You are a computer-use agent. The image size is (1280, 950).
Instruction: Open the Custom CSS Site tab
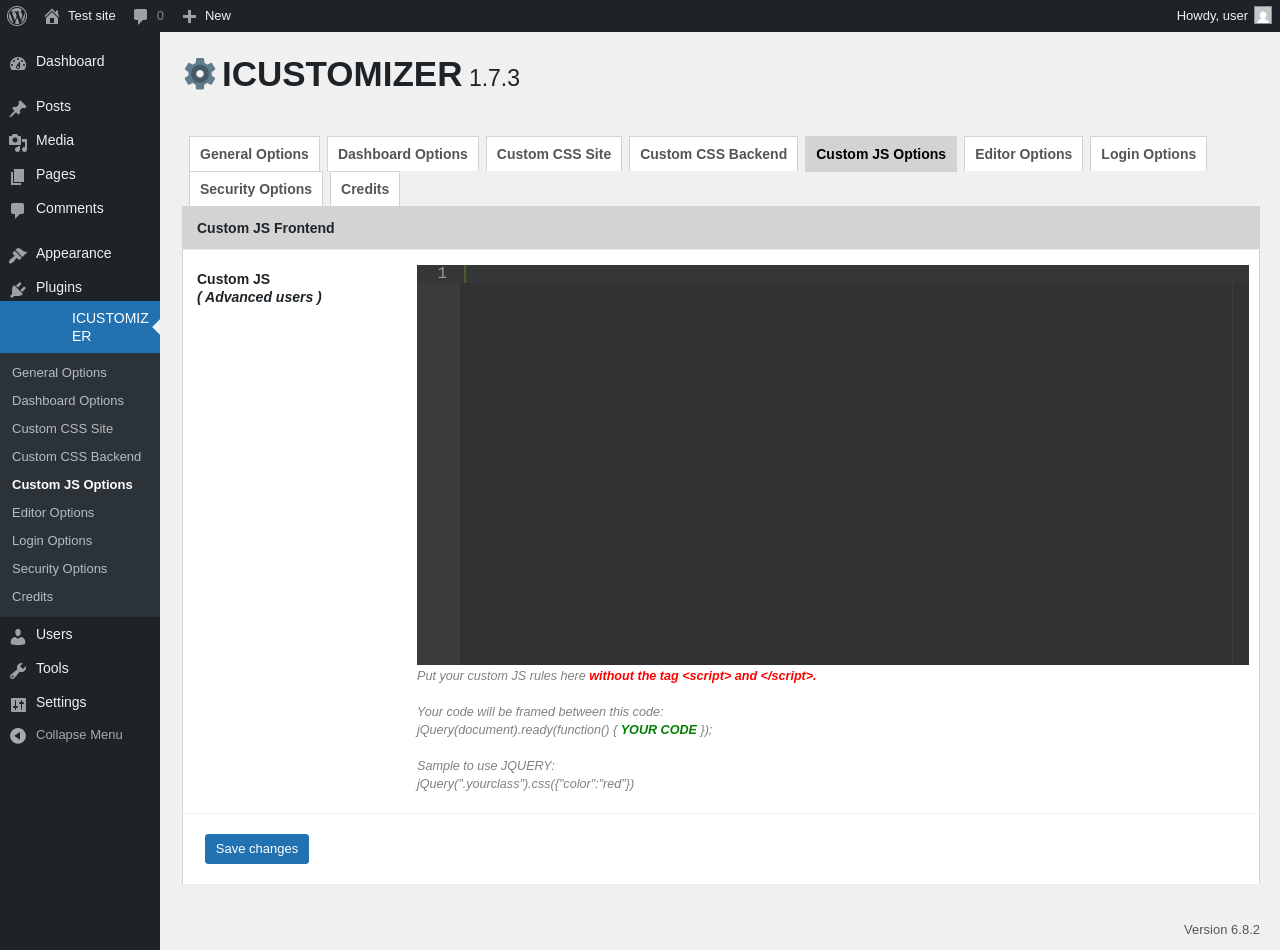click(x=554, y=154)
